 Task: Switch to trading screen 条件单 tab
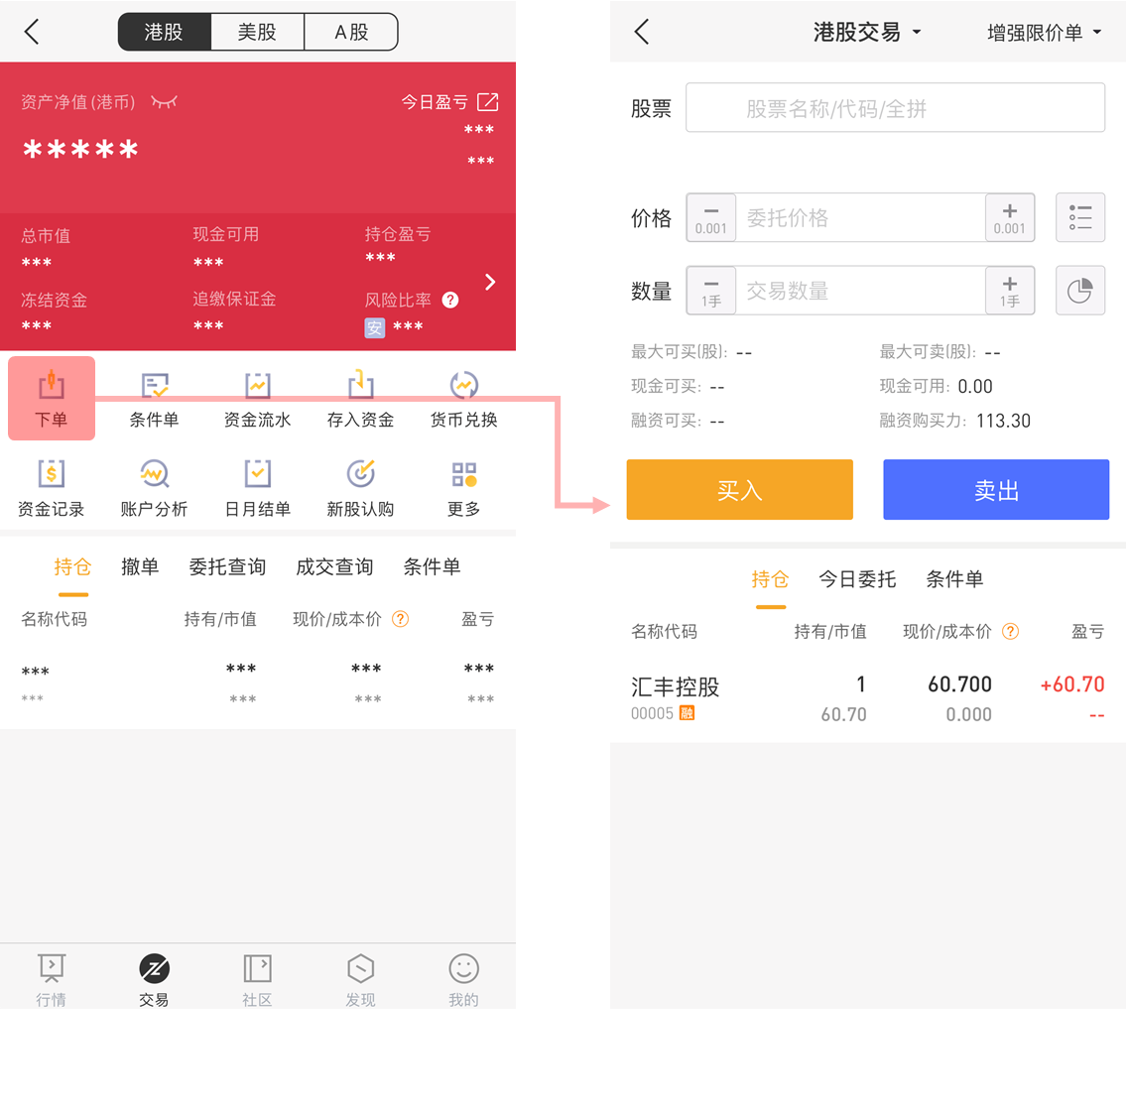point(955,579)
